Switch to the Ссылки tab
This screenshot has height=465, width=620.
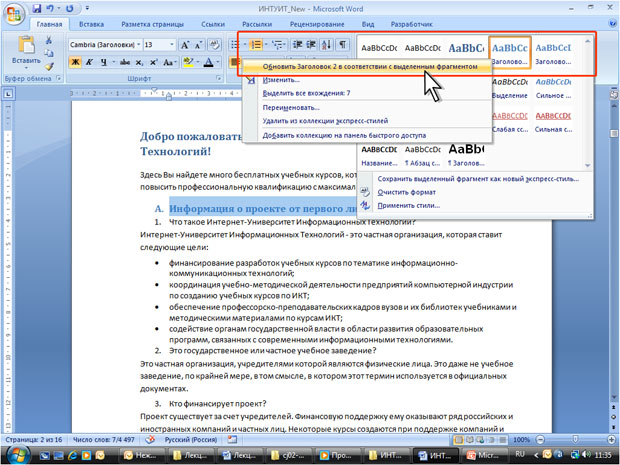[x=213, y=24]
